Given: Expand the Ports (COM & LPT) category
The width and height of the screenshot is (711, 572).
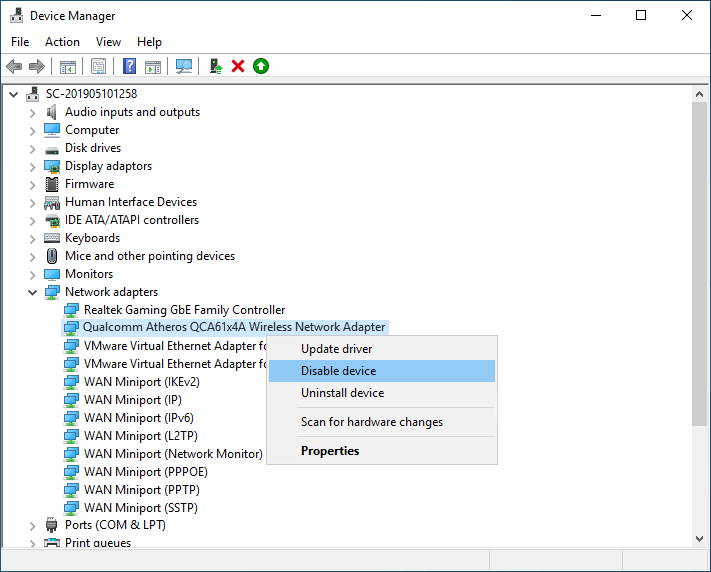Looking at the screenshot, I should (33, 526).
